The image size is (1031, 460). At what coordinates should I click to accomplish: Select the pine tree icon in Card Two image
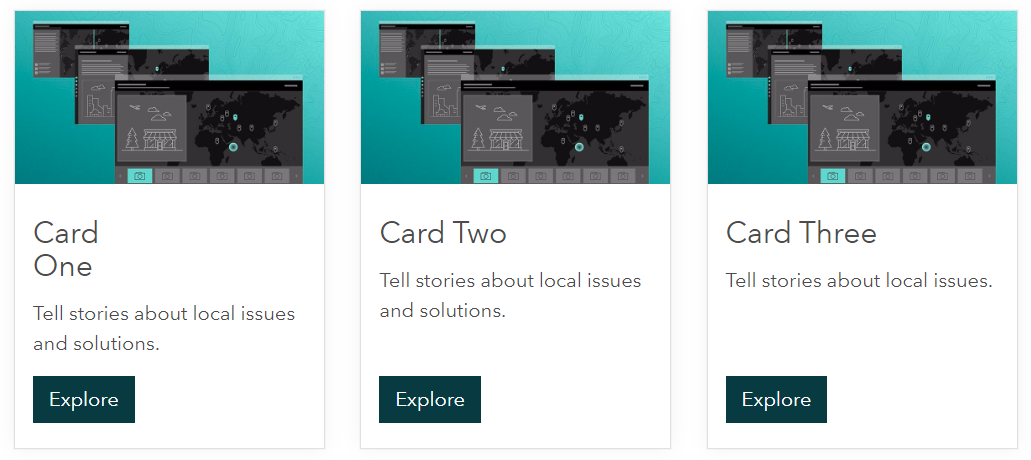[x=478, y=139]
